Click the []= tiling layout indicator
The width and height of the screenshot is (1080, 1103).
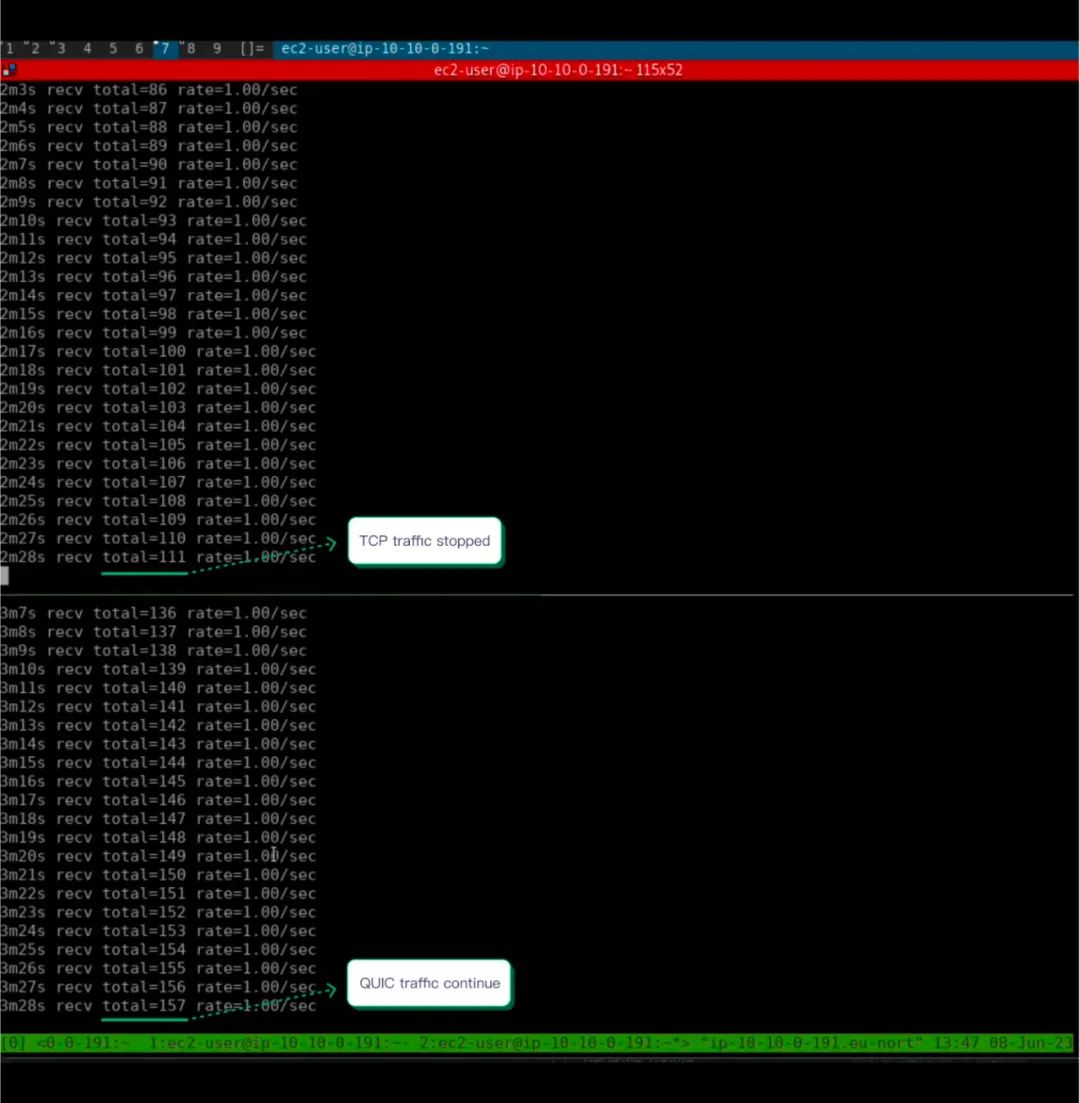(x=251, y=49)
